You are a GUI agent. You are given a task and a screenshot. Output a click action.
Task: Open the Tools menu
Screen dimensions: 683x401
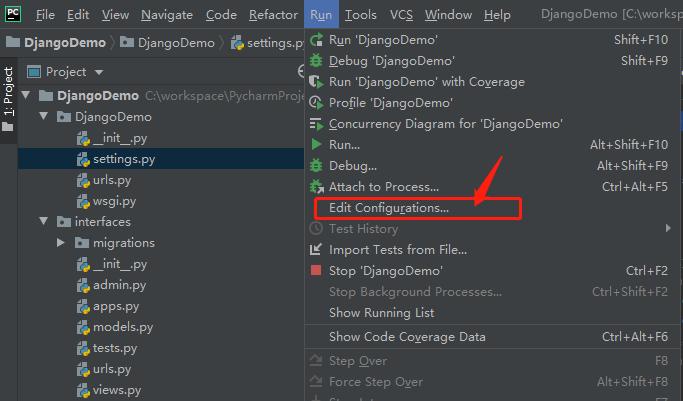coord(361,15)
